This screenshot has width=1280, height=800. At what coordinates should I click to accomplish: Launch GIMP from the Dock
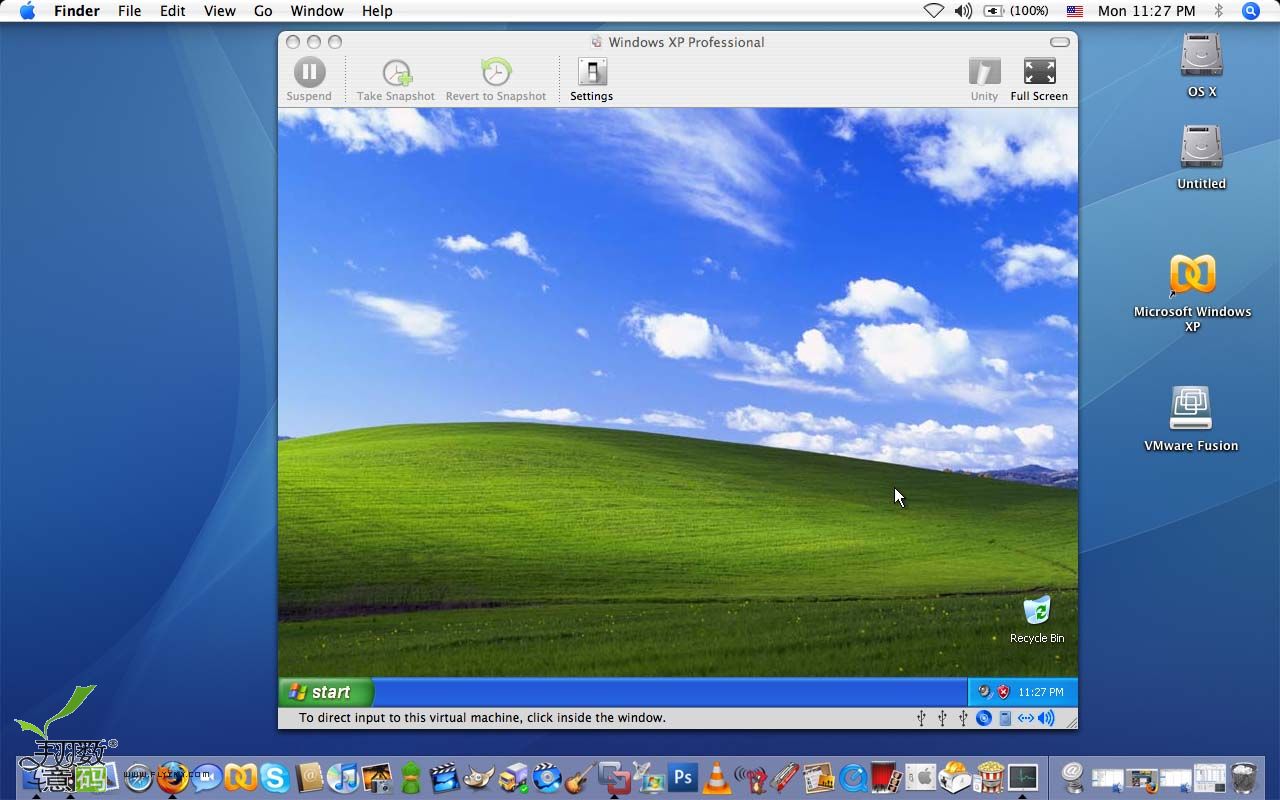coord(478,777)
